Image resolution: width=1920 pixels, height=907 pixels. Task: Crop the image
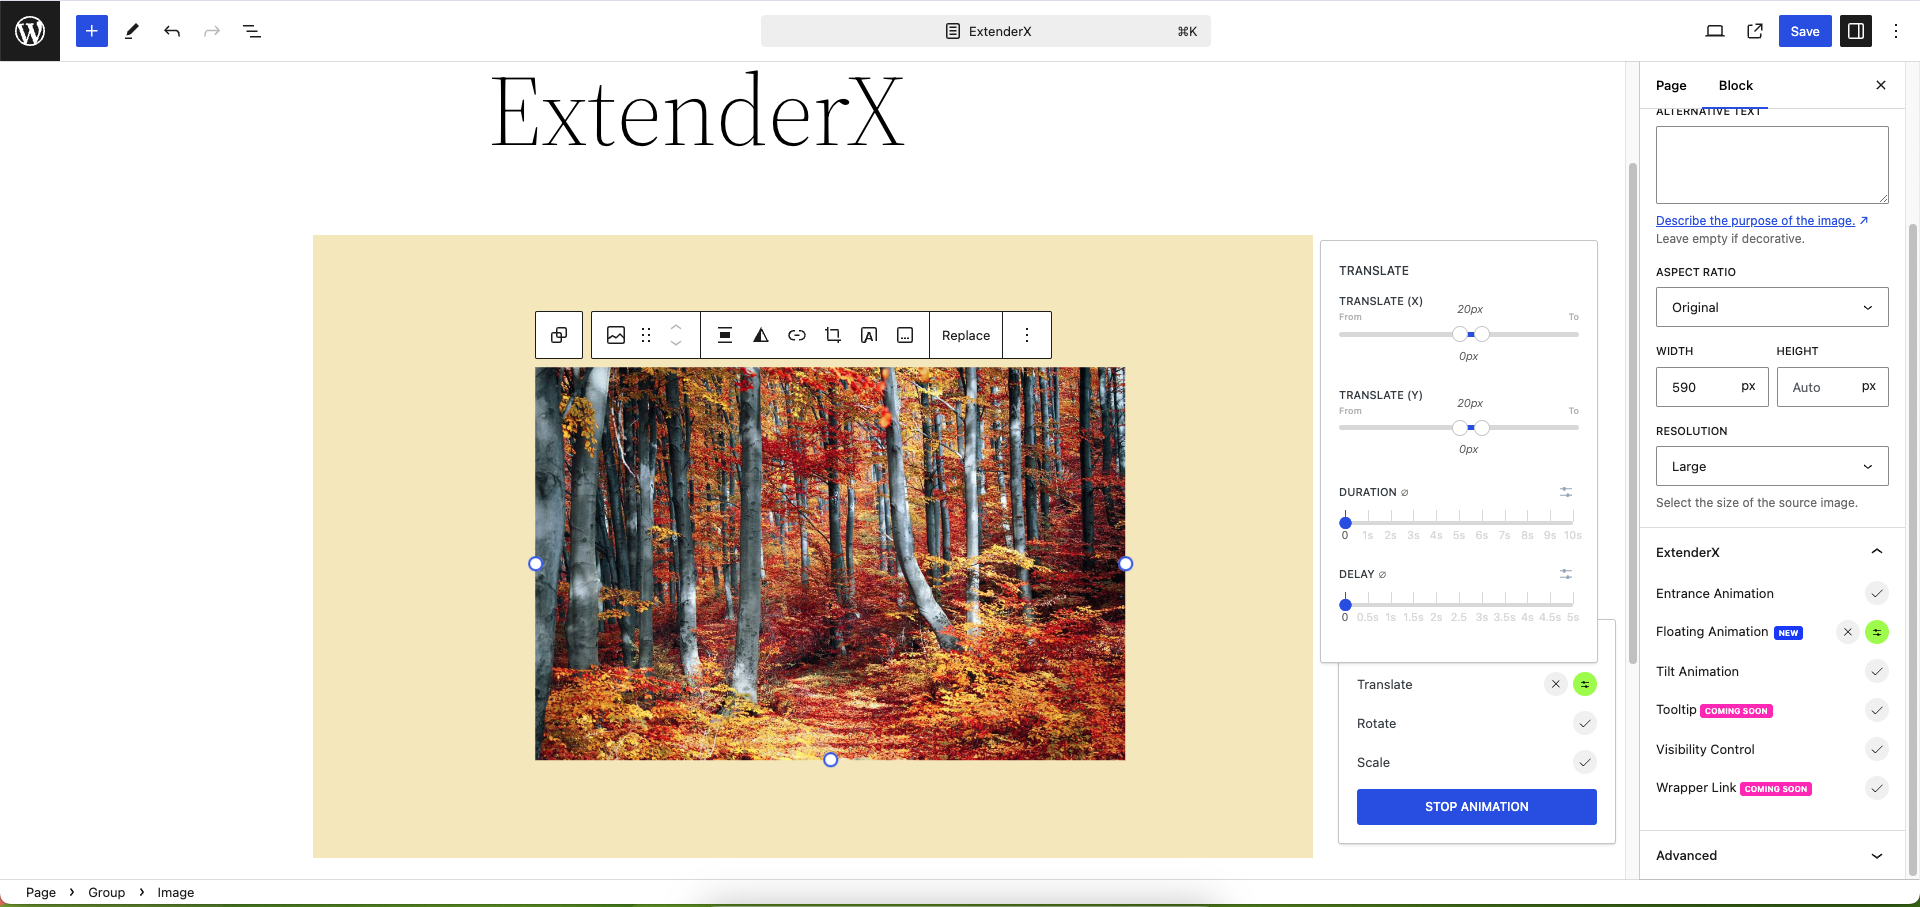click(833, 335)
